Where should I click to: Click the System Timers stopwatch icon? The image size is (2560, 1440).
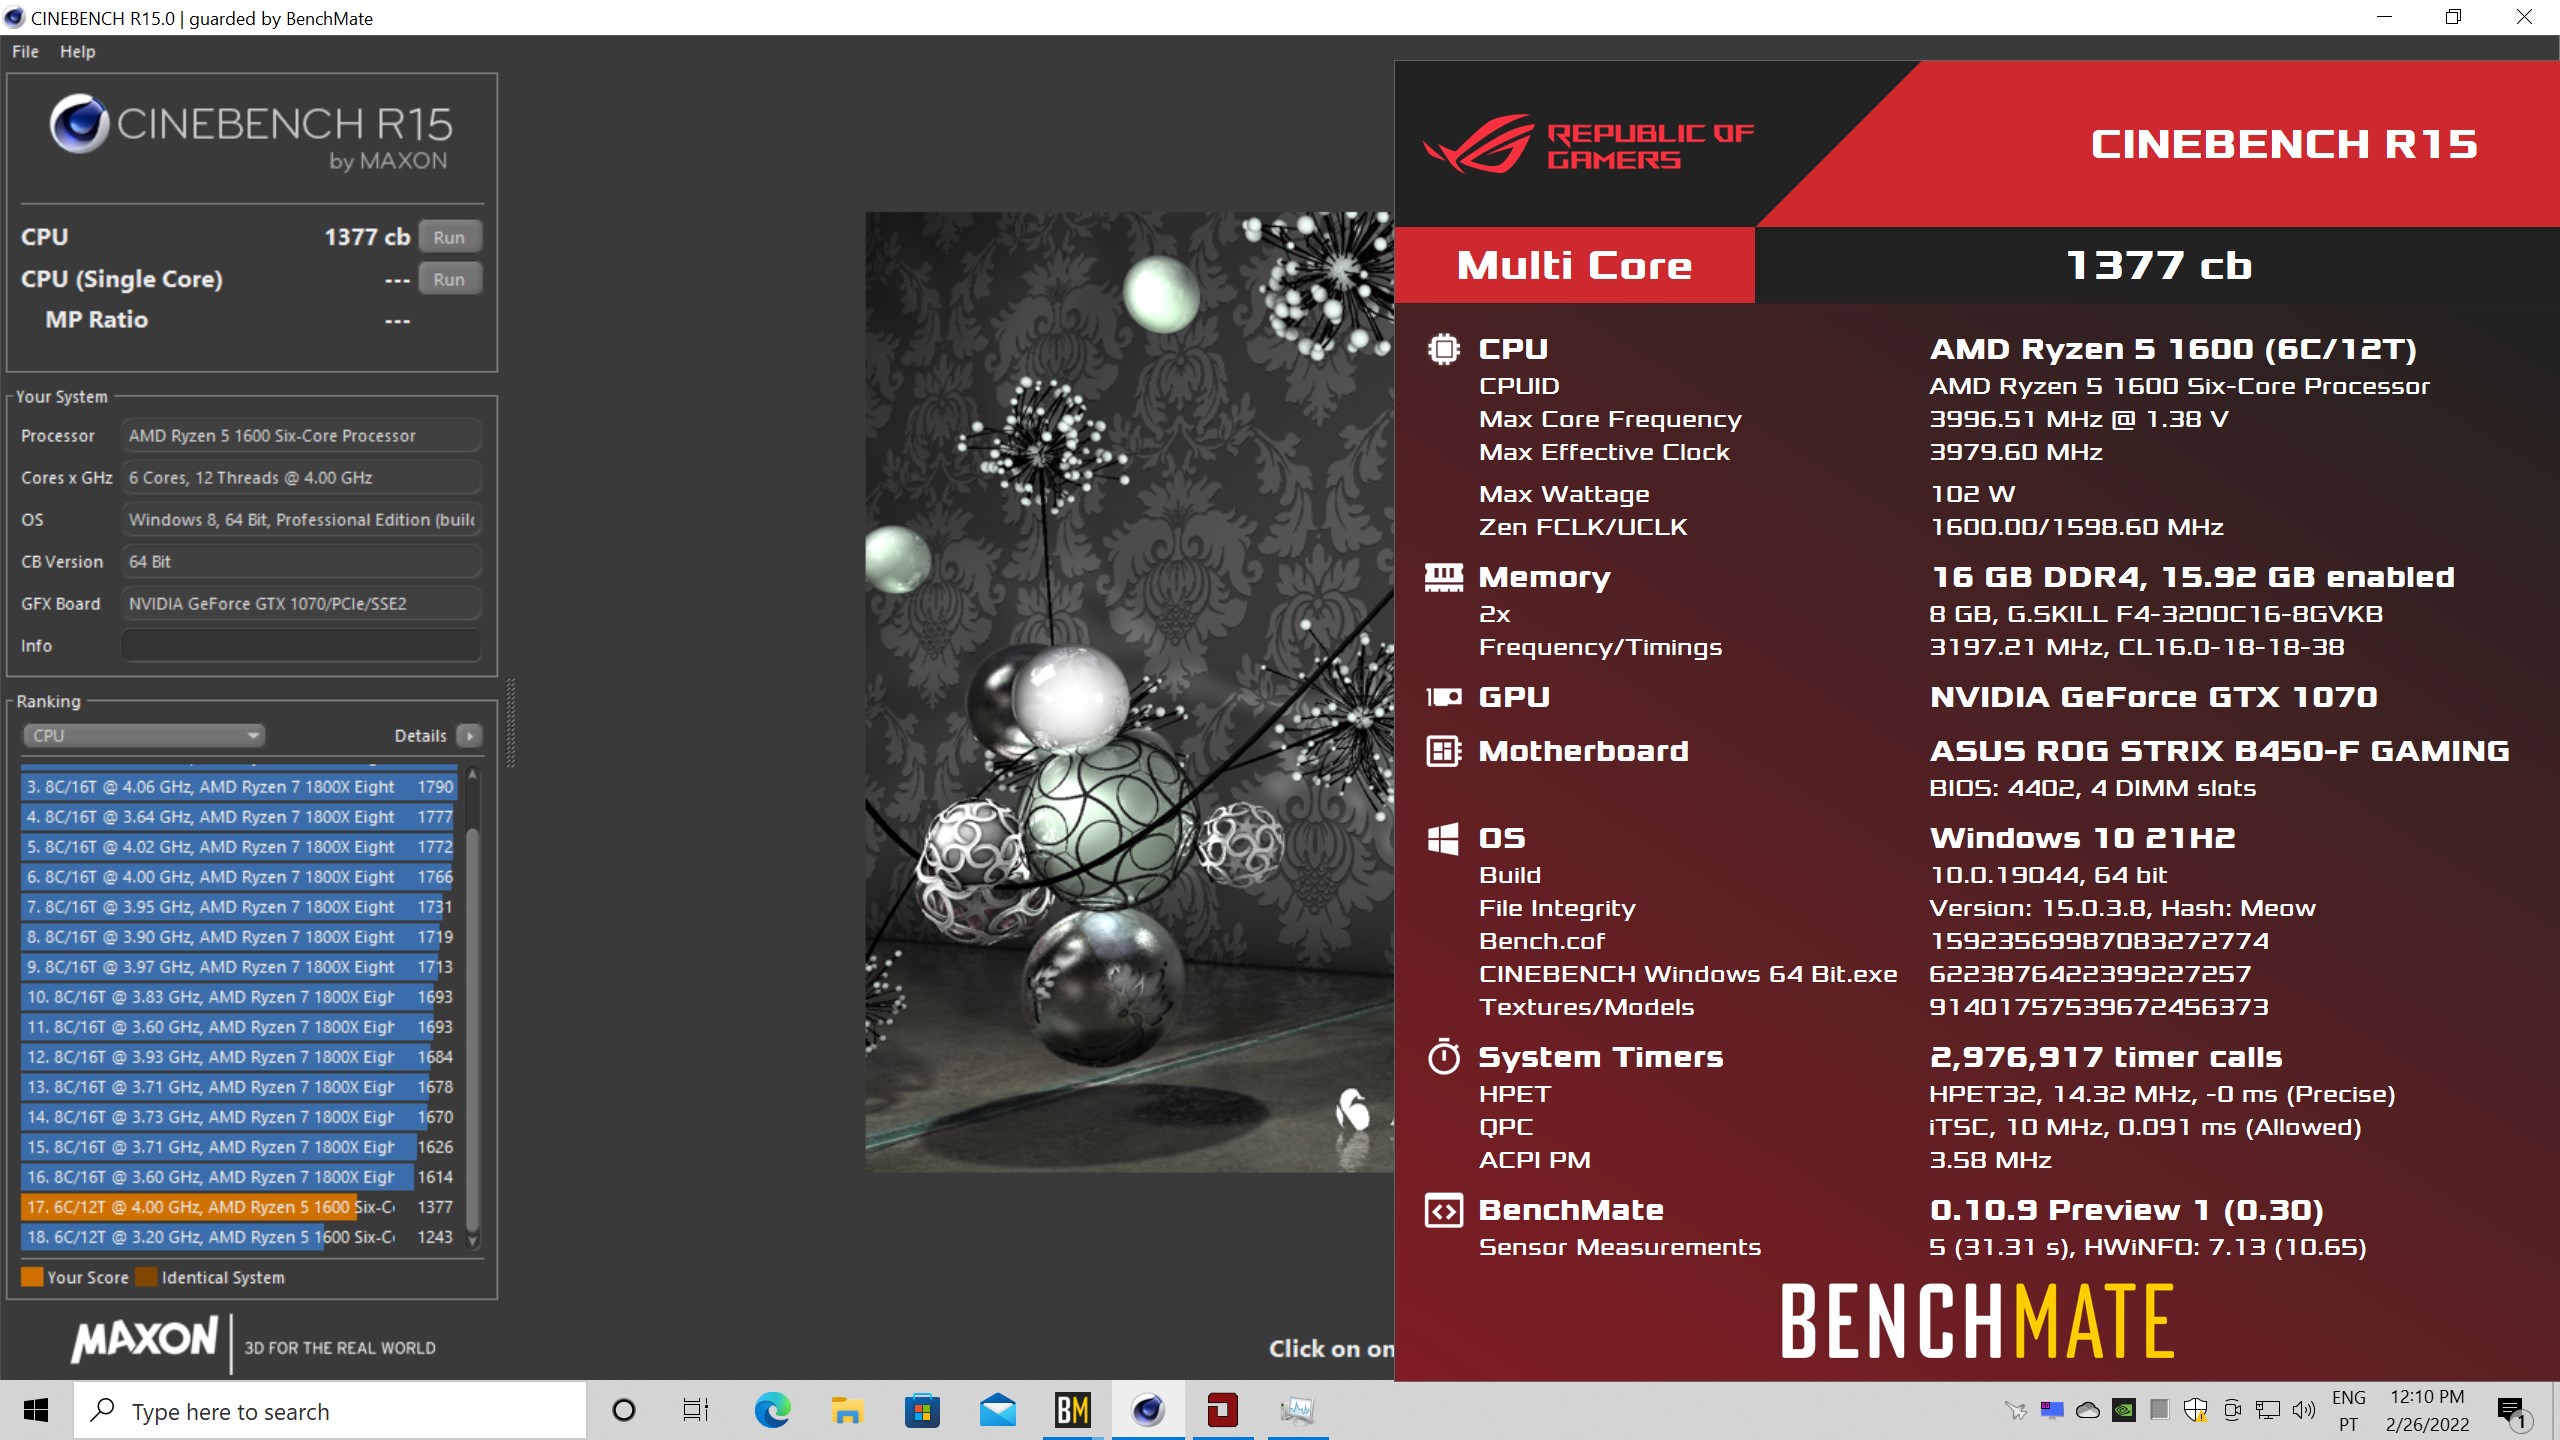pos(1443,1057)
